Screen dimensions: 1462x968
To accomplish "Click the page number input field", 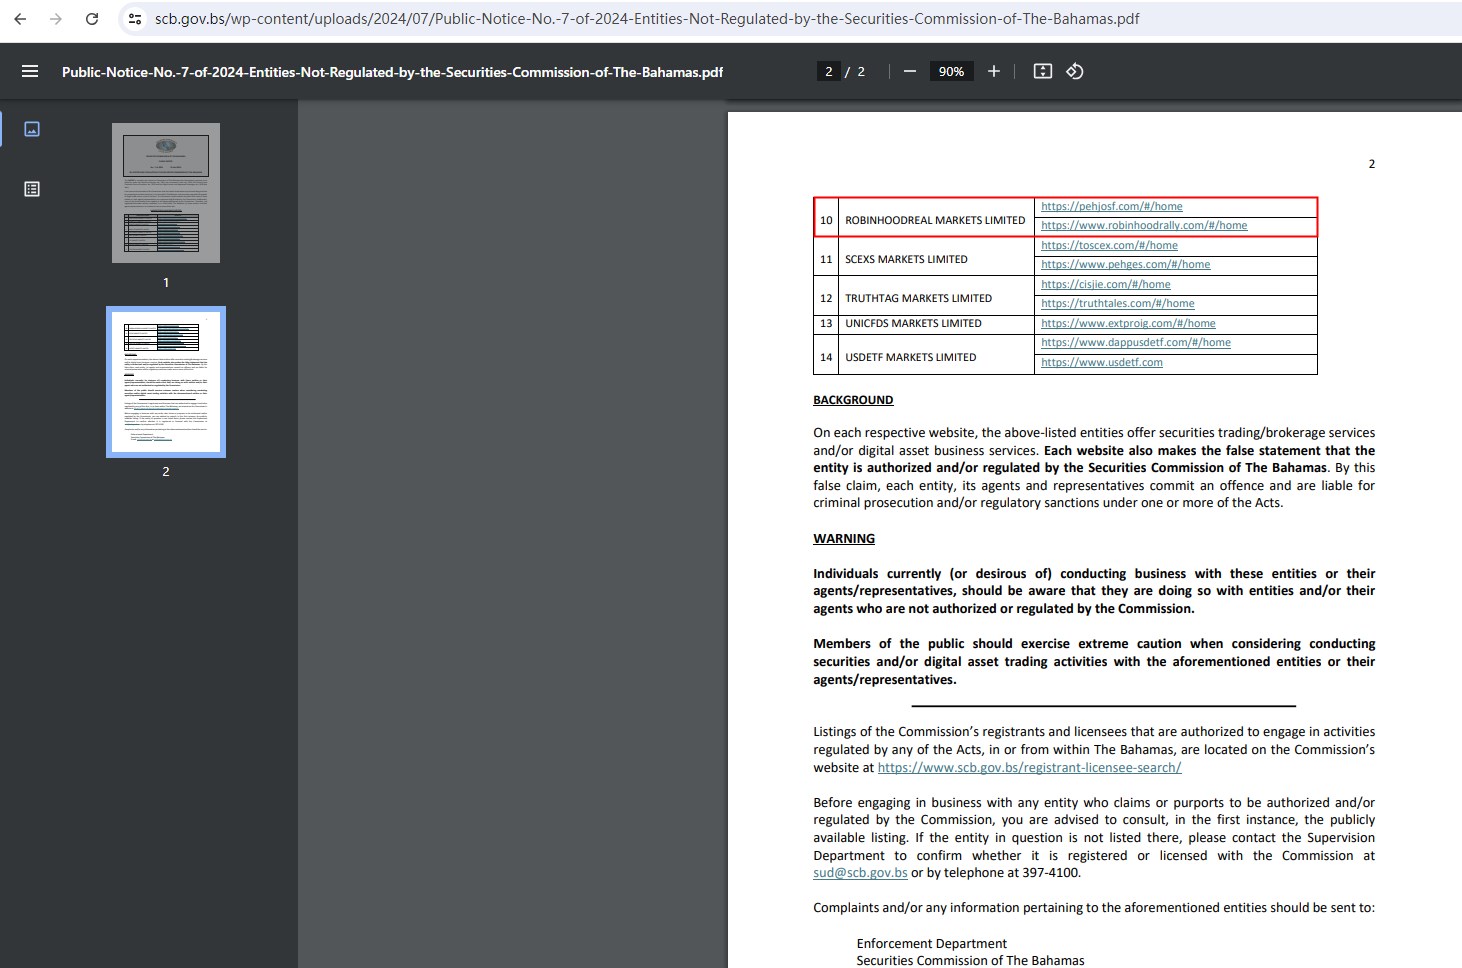I will tap(828, 72).
